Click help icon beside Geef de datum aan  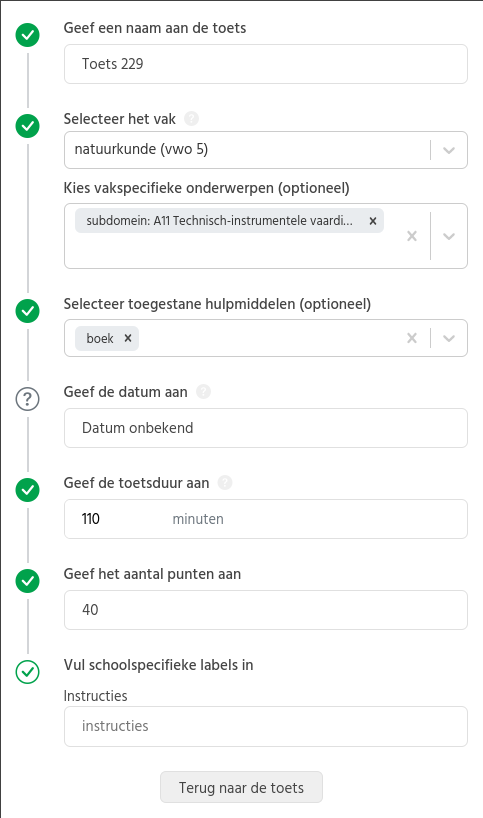(x=203, y=392)
